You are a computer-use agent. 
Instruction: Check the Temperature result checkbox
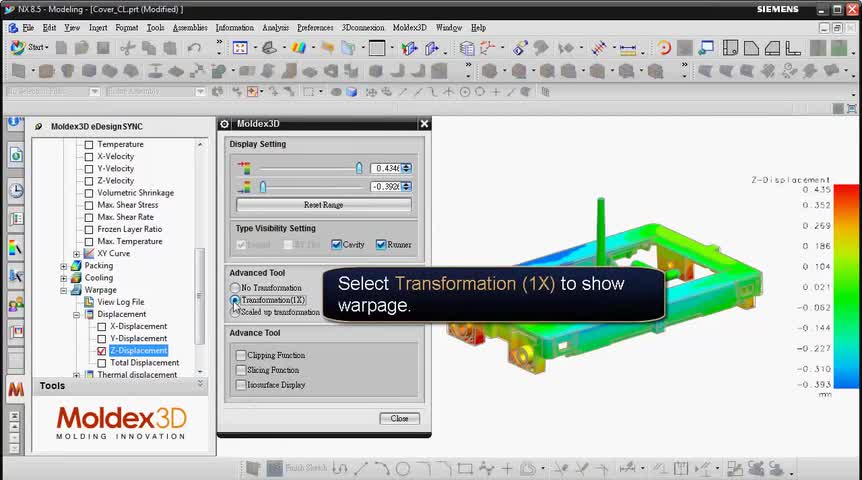click(89, 145)
